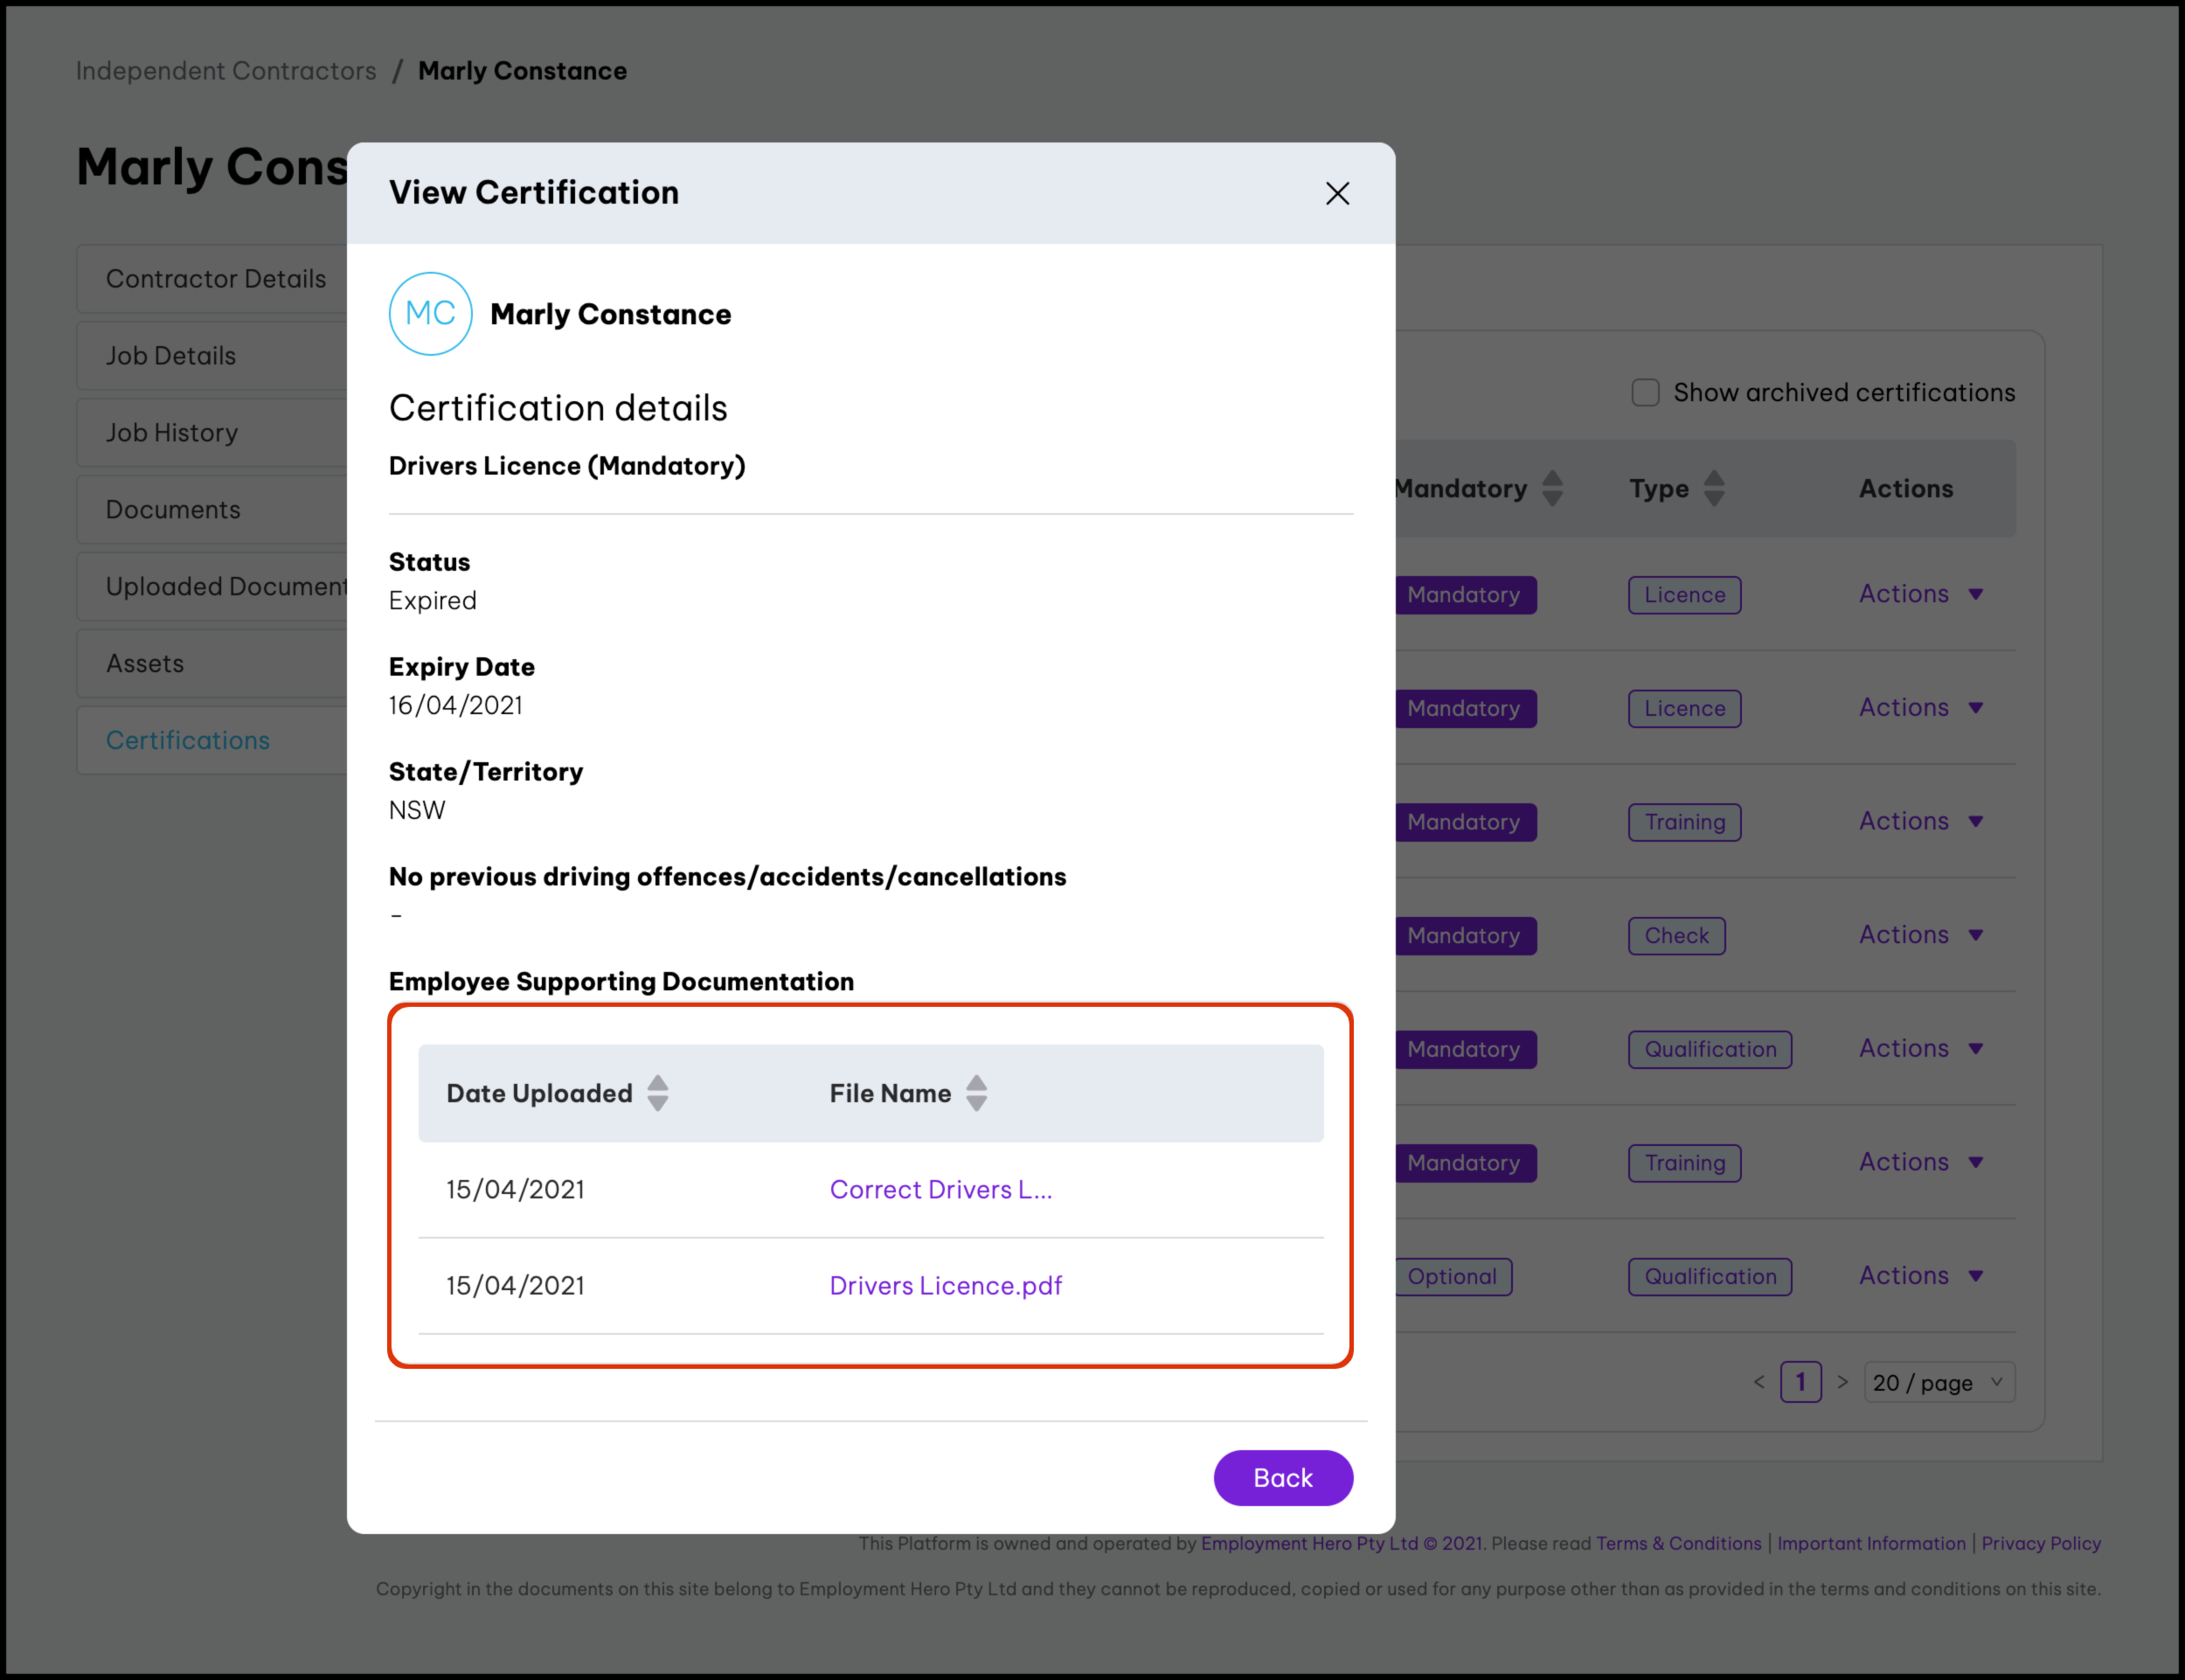Open Actions dropdown for Optional Qualification row

1920,1276
